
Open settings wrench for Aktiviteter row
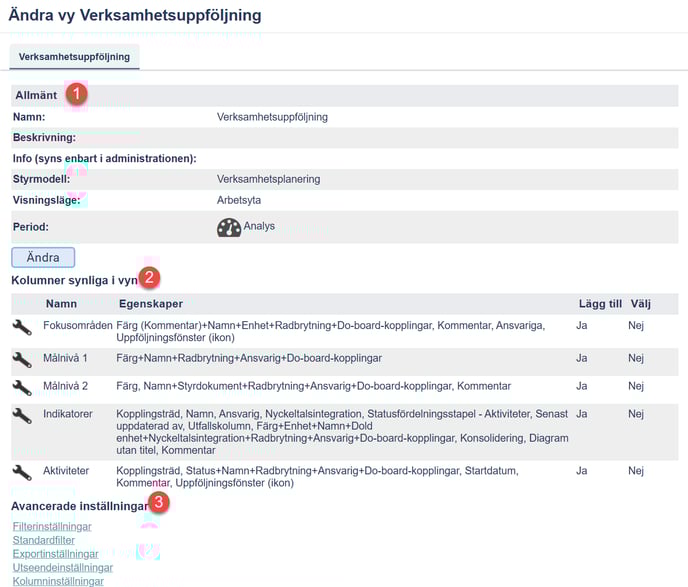click(22, 472)
